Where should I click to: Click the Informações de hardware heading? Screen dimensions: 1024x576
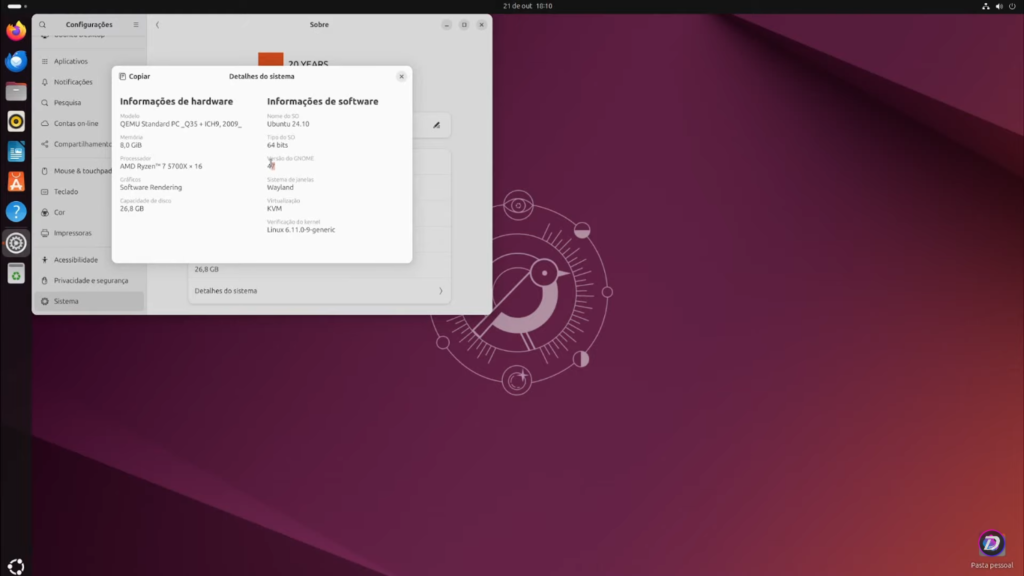pos(176,101)
